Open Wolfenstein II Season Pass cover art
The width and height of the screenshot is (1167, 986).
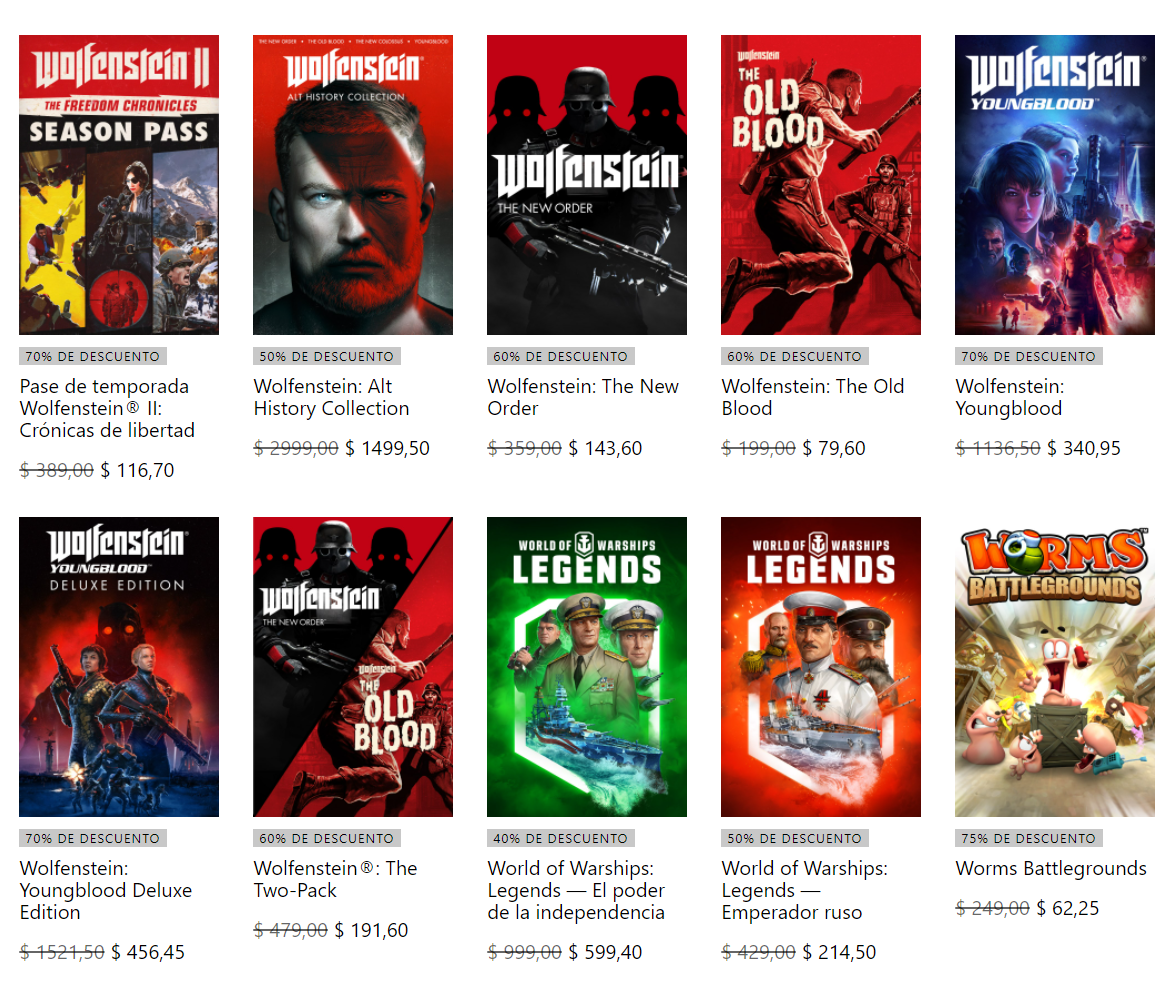pos(119,185)
